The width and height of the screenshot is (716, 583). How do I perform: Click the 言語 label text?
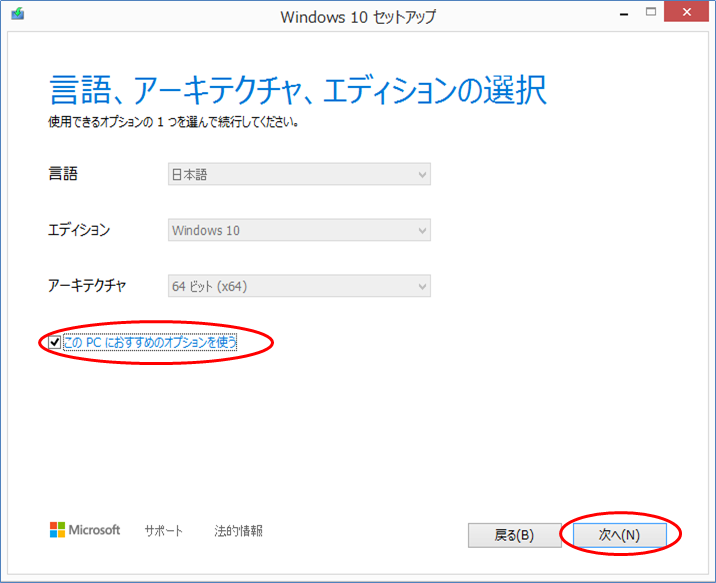(63, 174)
